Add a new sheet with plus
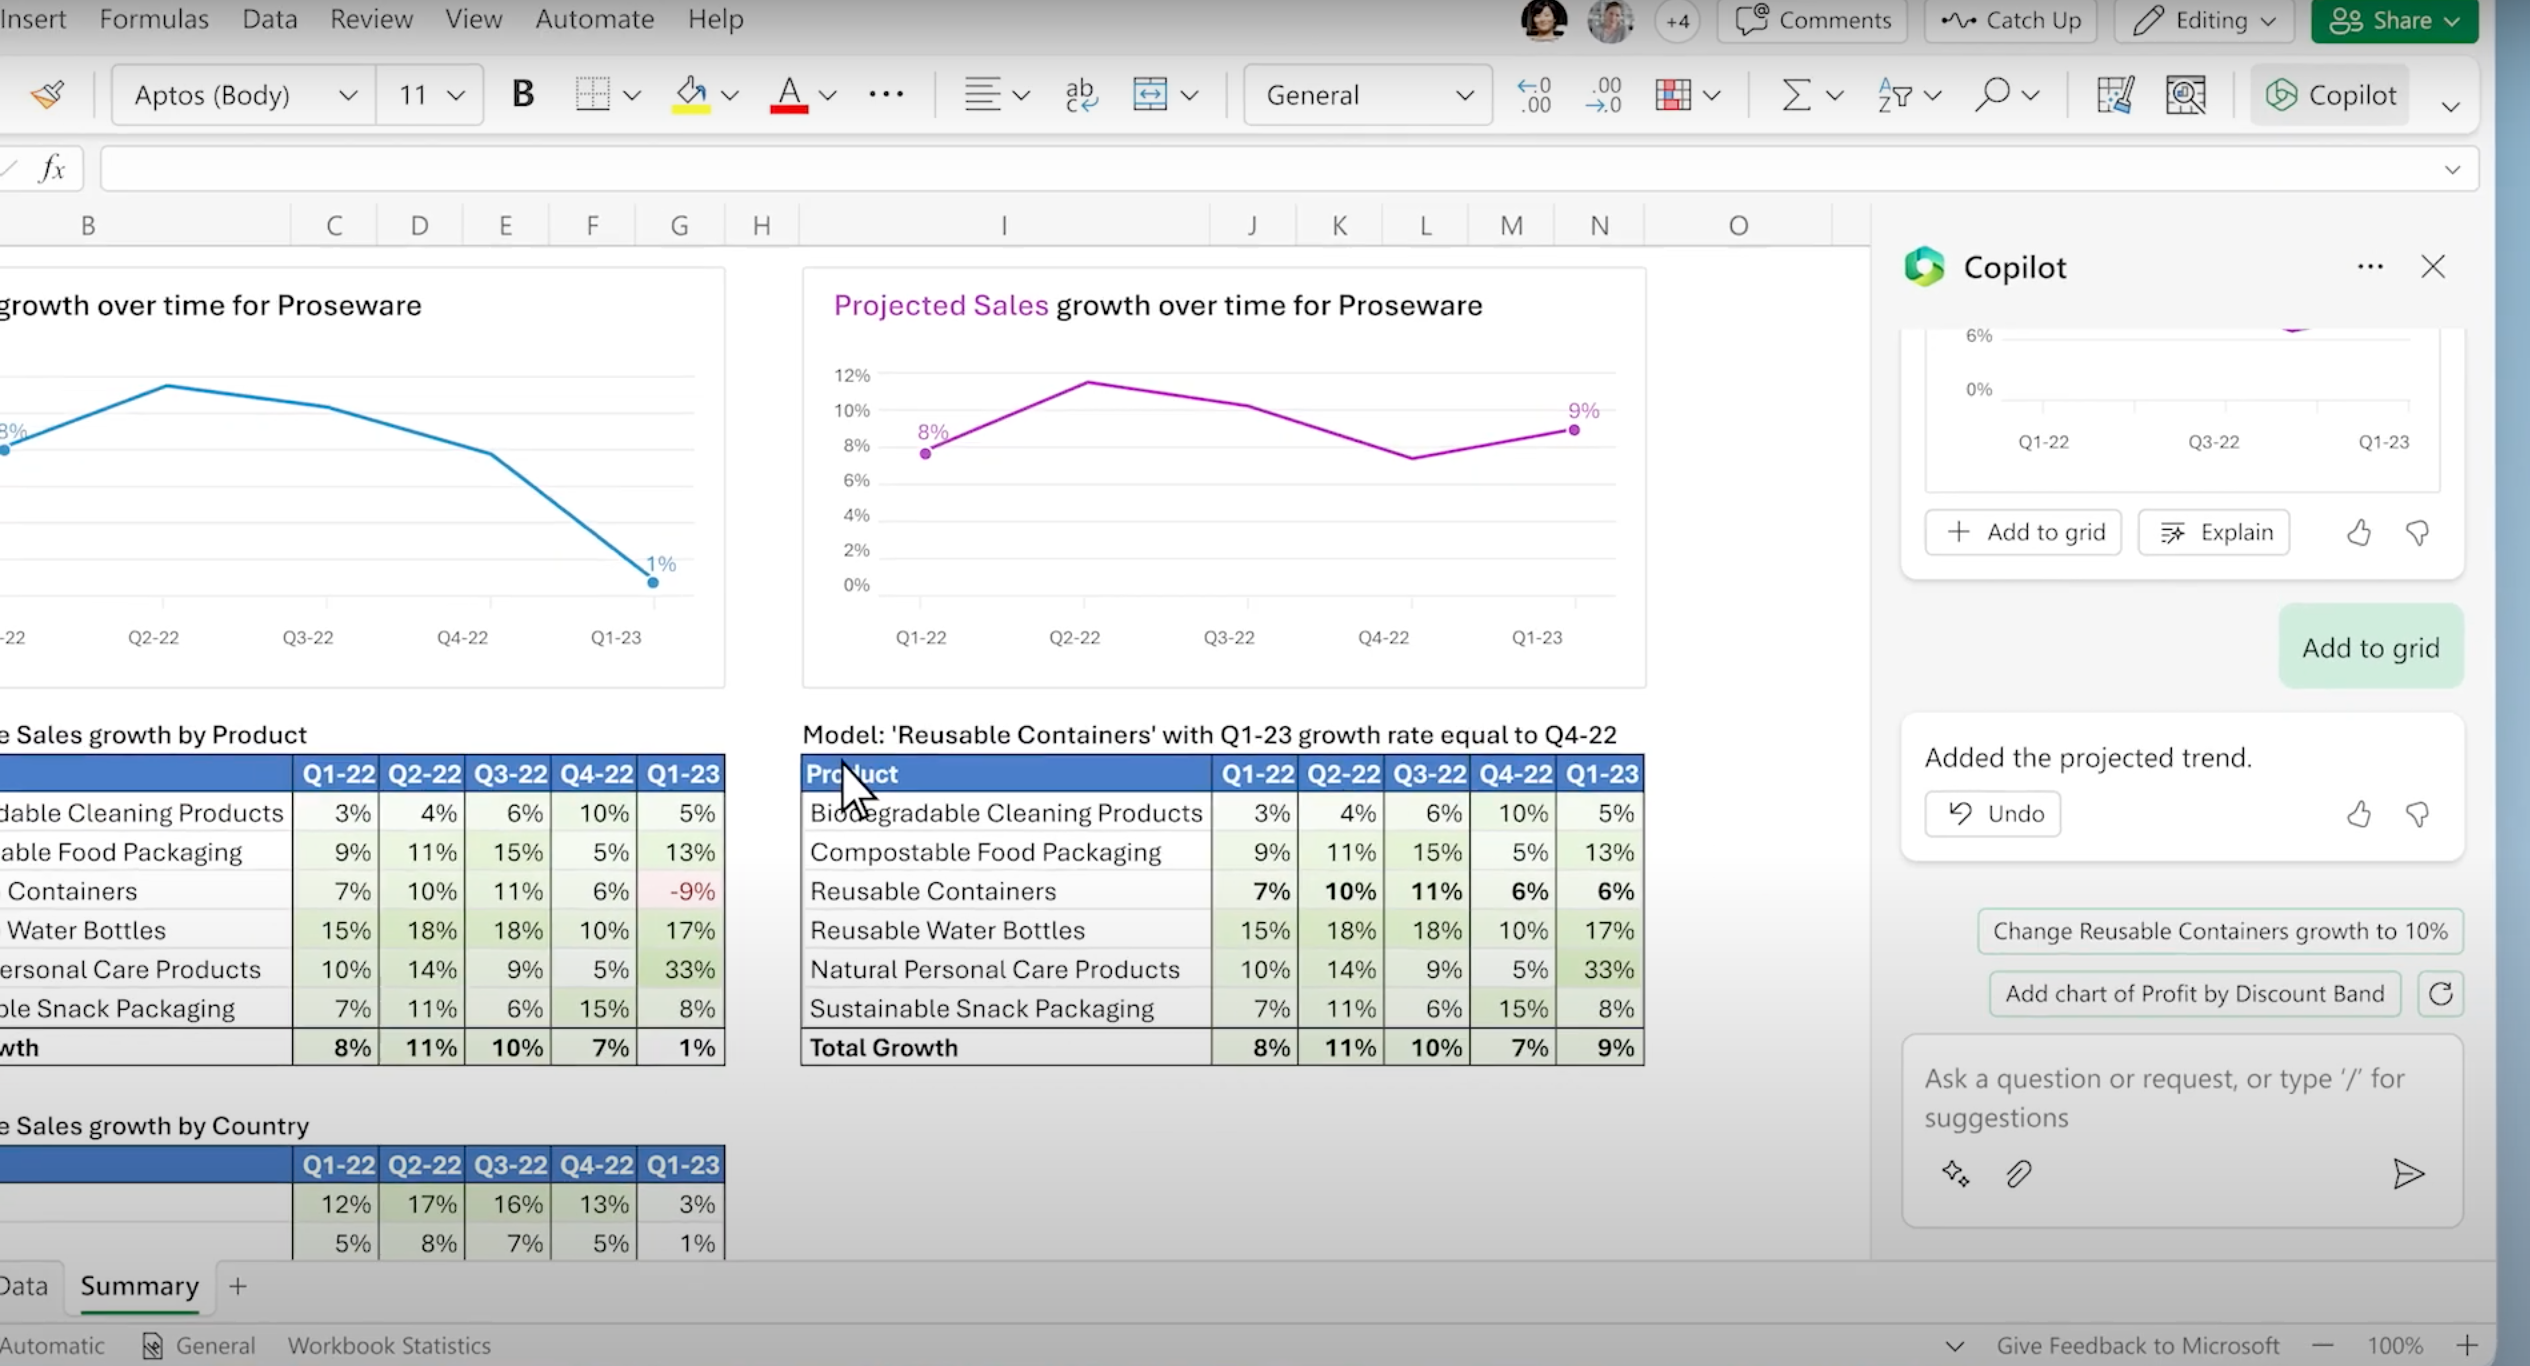This screenshot has height=1366, width=2530. [237, 1287]
